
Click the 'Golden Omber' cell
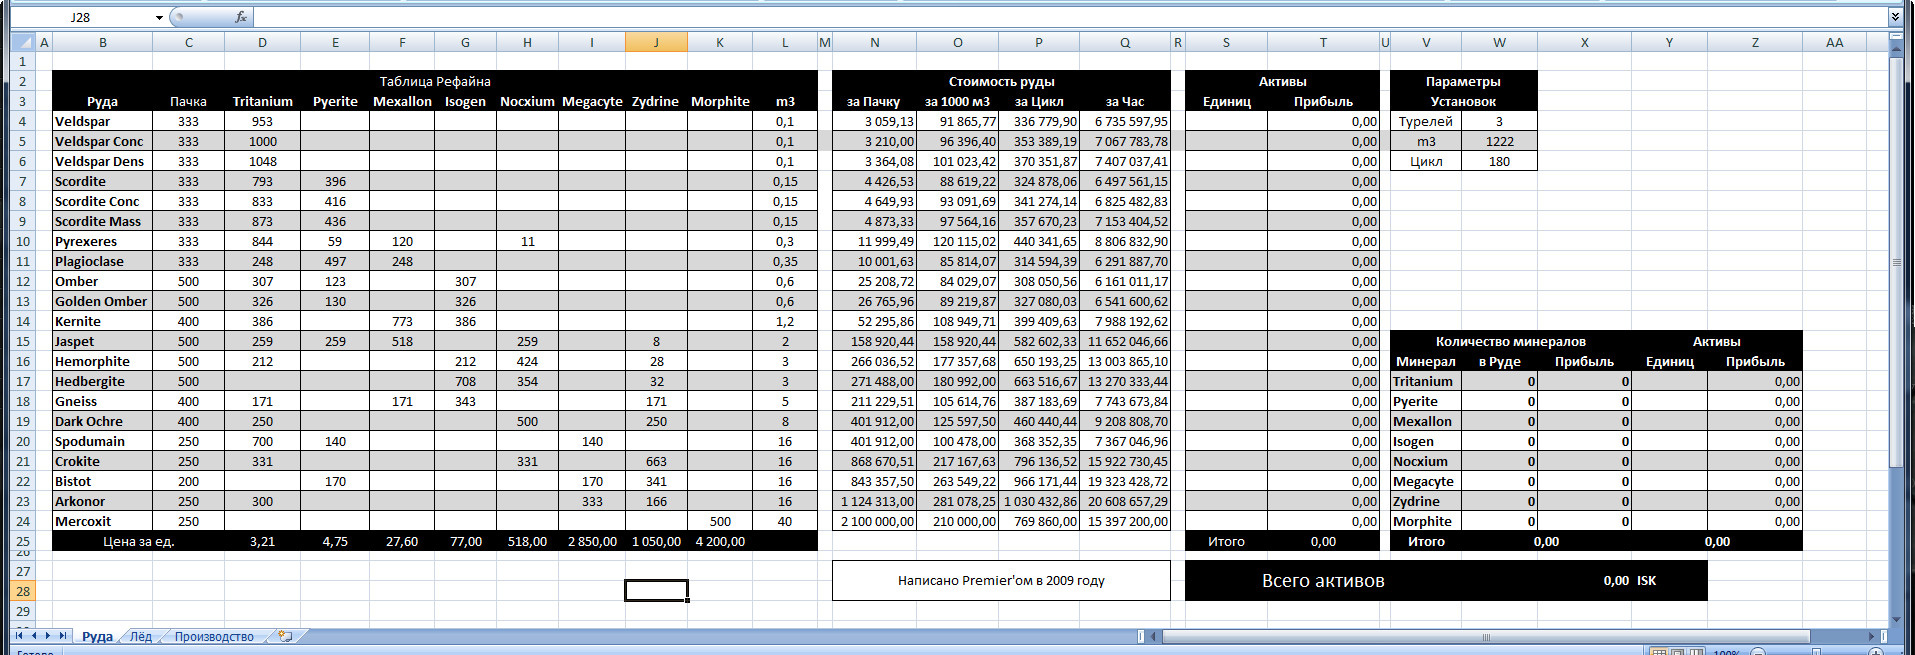click(101, 301)
